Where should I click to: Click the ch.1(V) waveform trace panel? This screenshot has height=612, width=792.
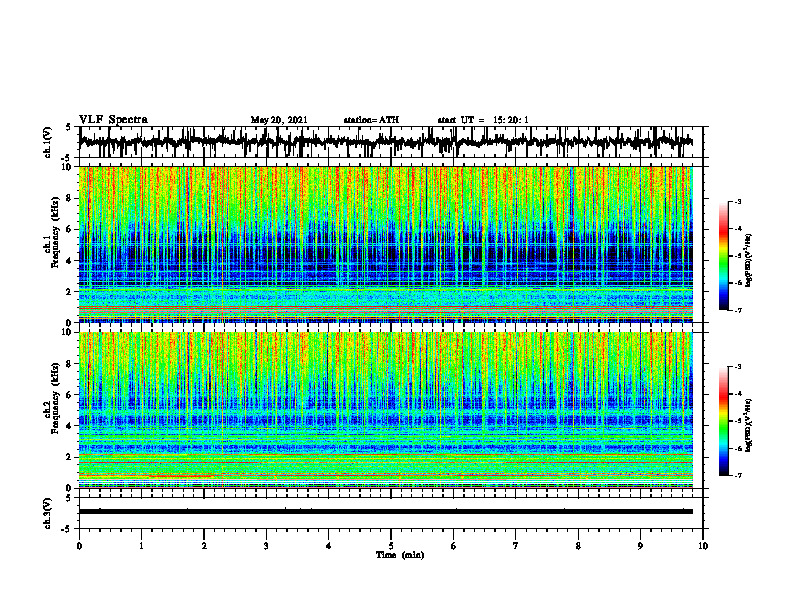pyautogui.click(x=391, y=142)
